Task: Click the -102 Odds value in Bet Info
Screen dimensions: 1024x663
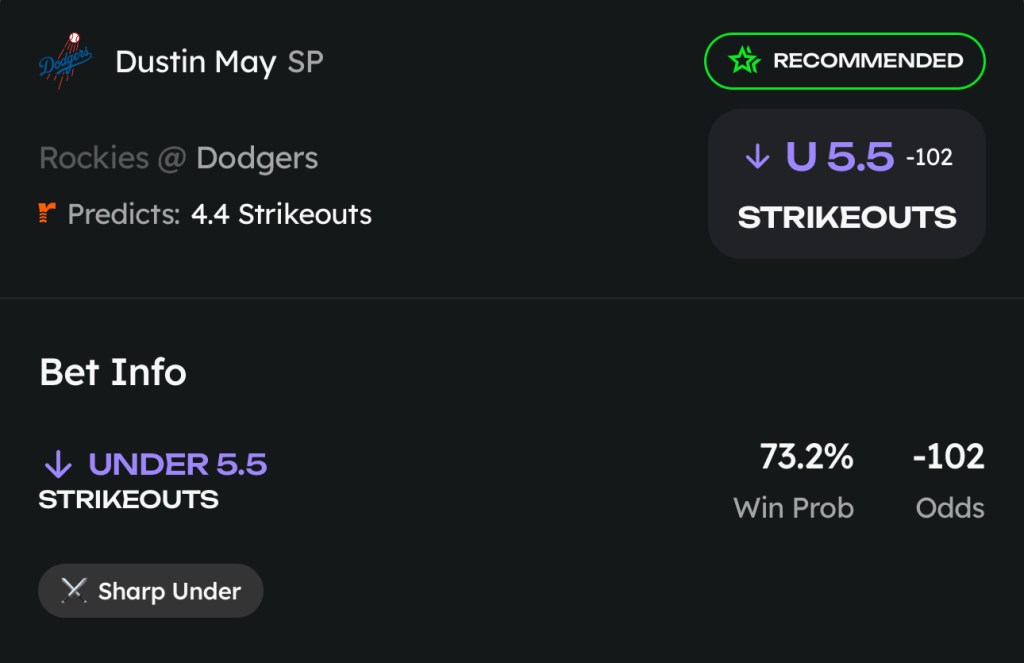Action: pos(948,457)
